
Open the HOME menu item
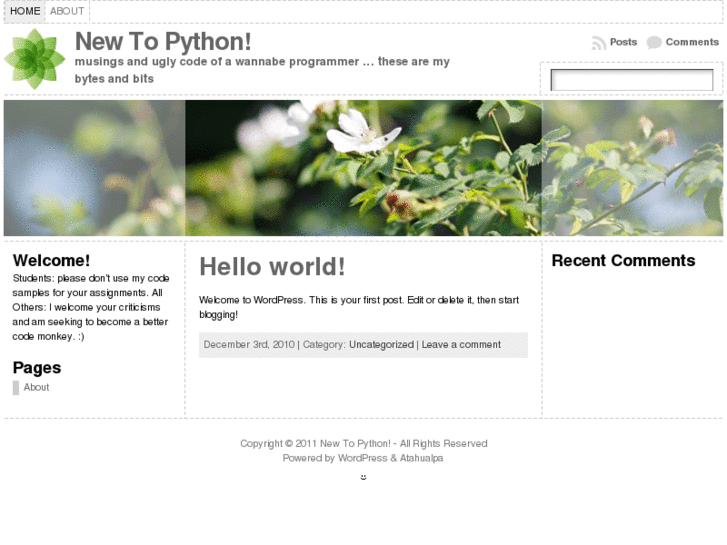(25, 12)
